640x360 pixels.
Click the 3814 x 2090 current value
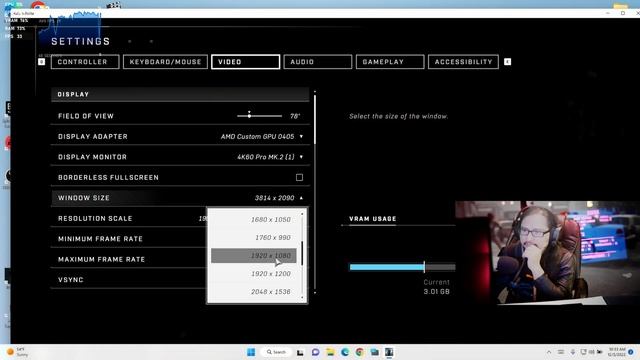pos(274,198)
